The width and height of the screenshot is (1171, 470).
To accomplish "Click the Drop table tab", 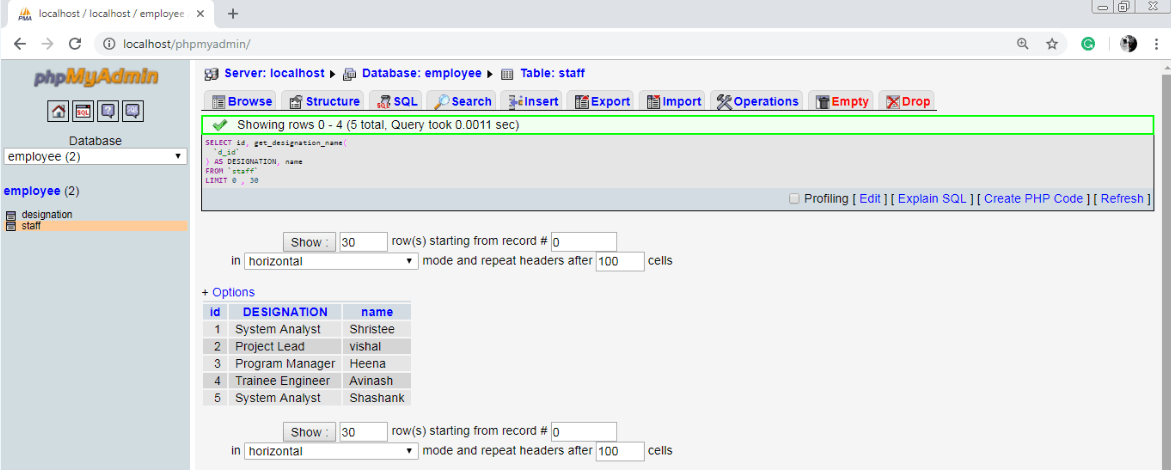I will (x=907, y=102).
